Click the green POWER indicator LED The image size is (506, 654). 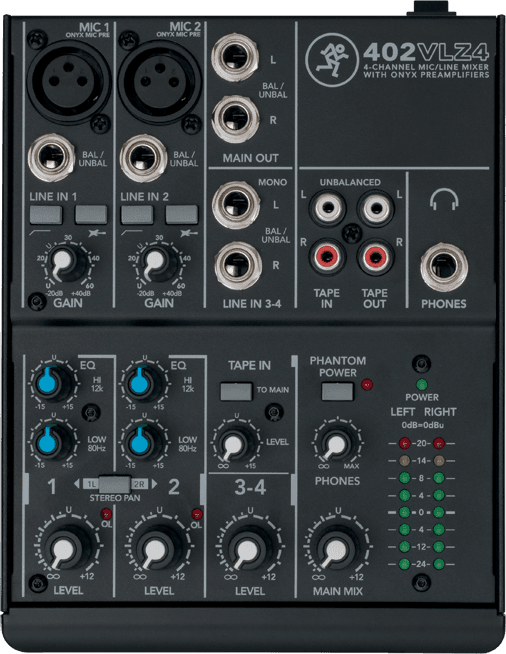(421, 384)
